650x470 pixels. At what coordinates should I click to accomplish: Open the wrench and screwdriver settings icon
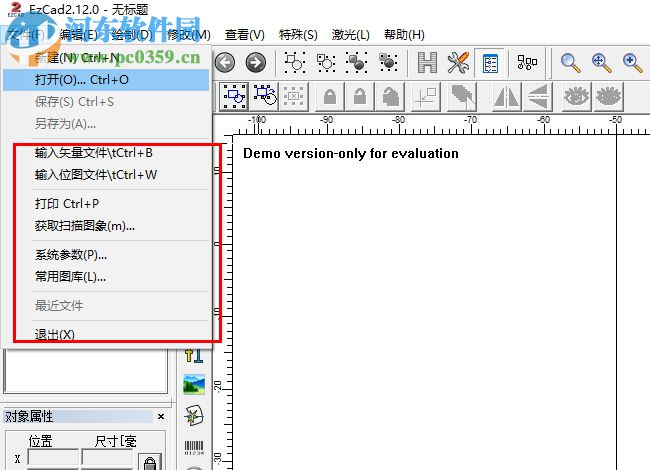click(458, 63)
